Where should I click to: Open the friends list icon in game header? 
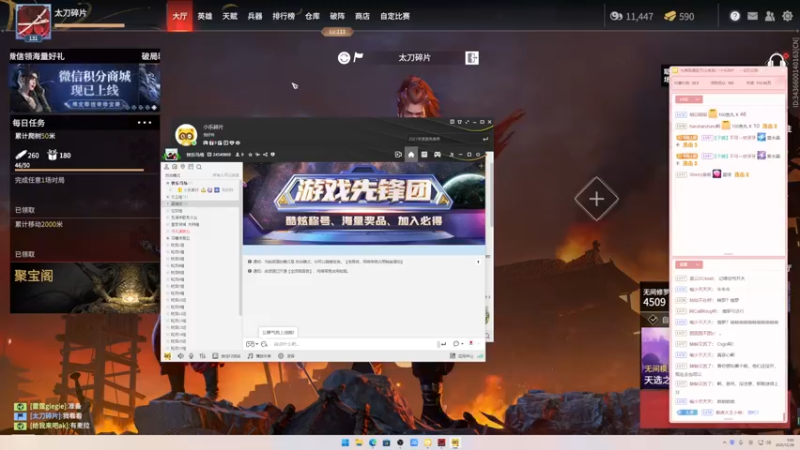[x=769, y=16]
